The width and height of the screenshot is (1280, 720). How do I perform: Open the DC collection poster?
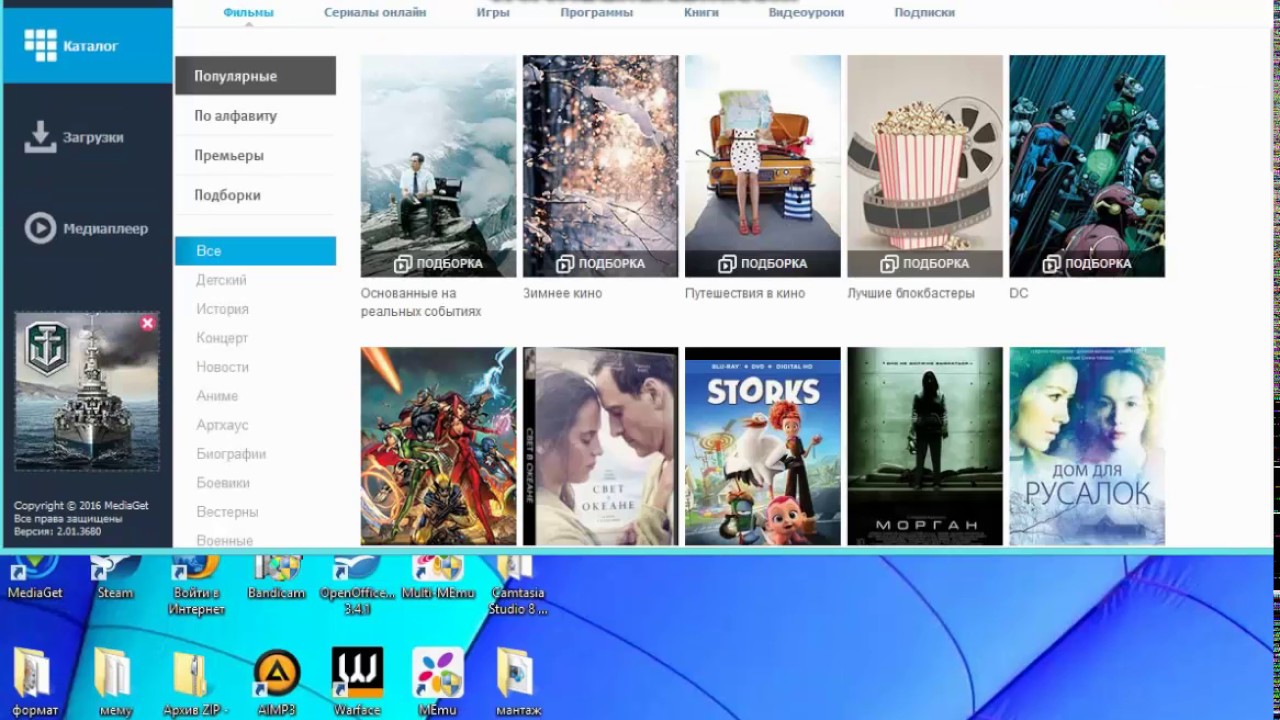[1086, 166]
